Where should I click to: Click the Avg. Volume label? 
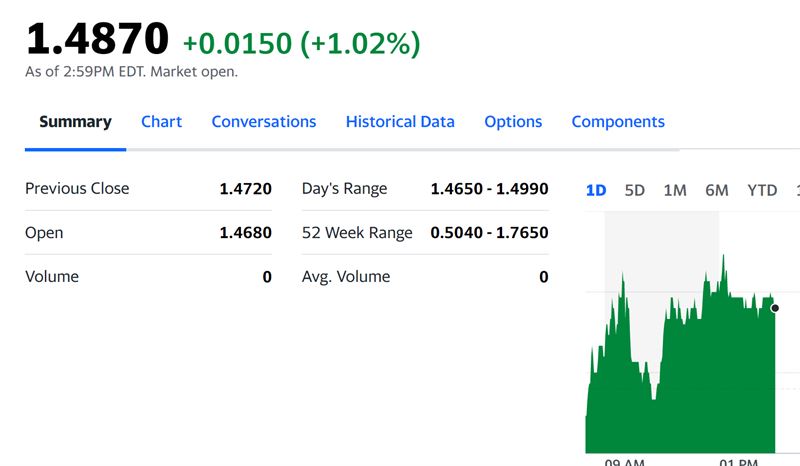click(x=346, y=277)
